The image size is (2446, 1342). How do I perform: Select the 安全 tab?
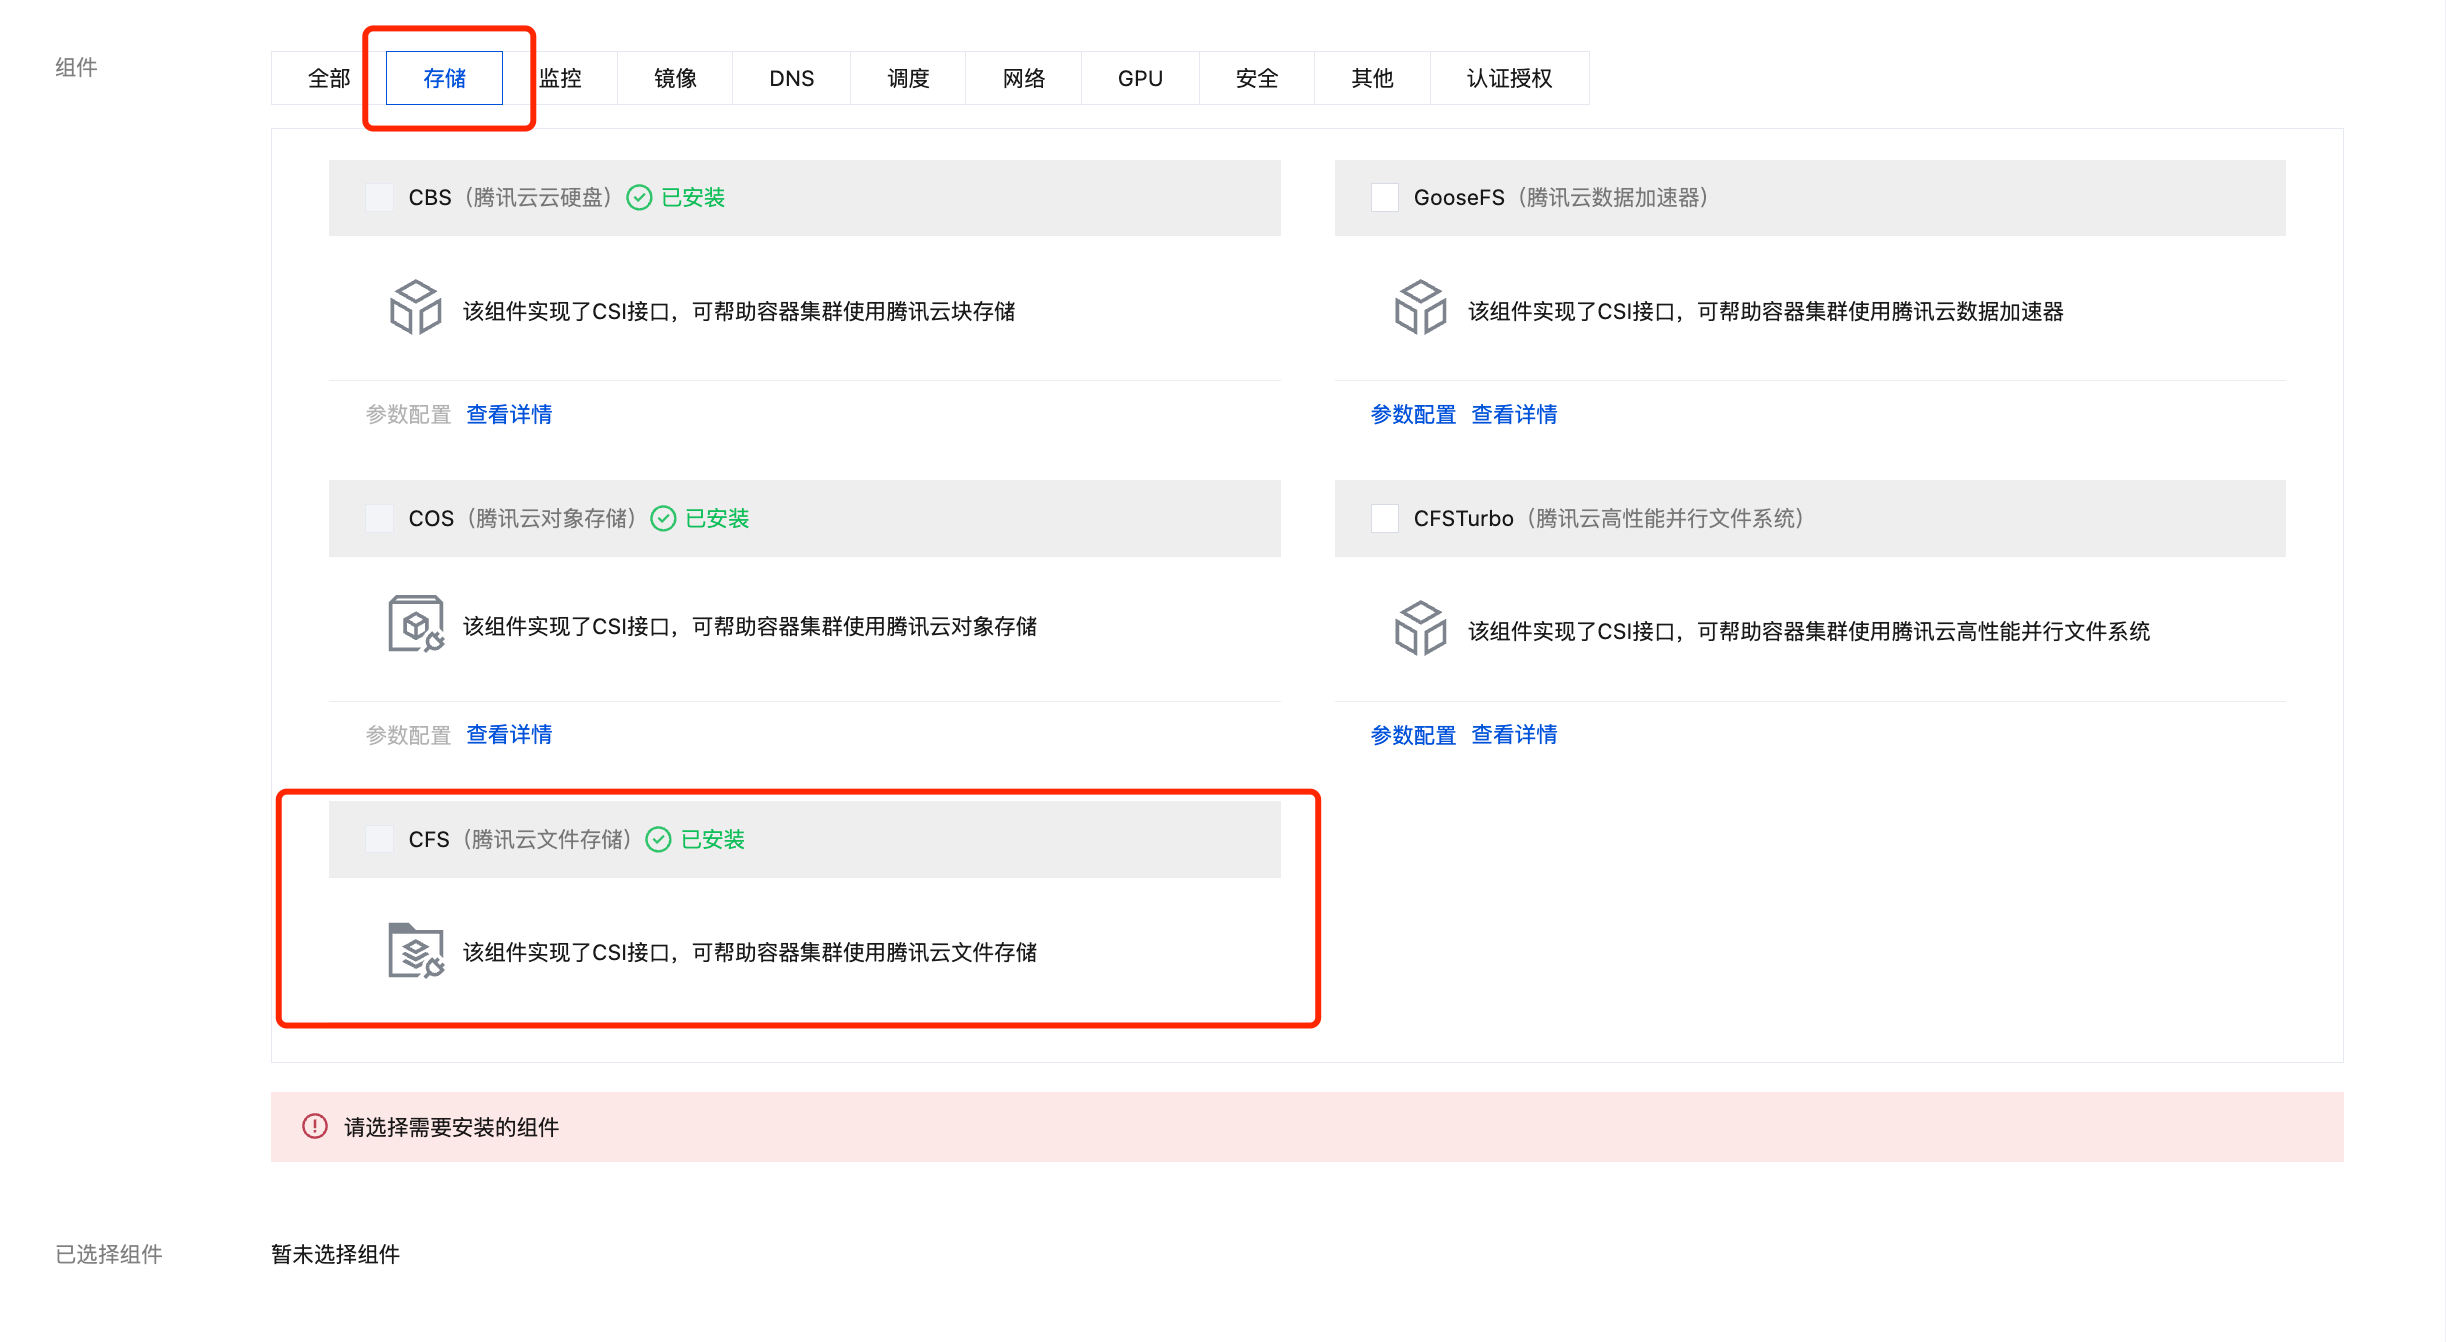tap(1257, 78)
